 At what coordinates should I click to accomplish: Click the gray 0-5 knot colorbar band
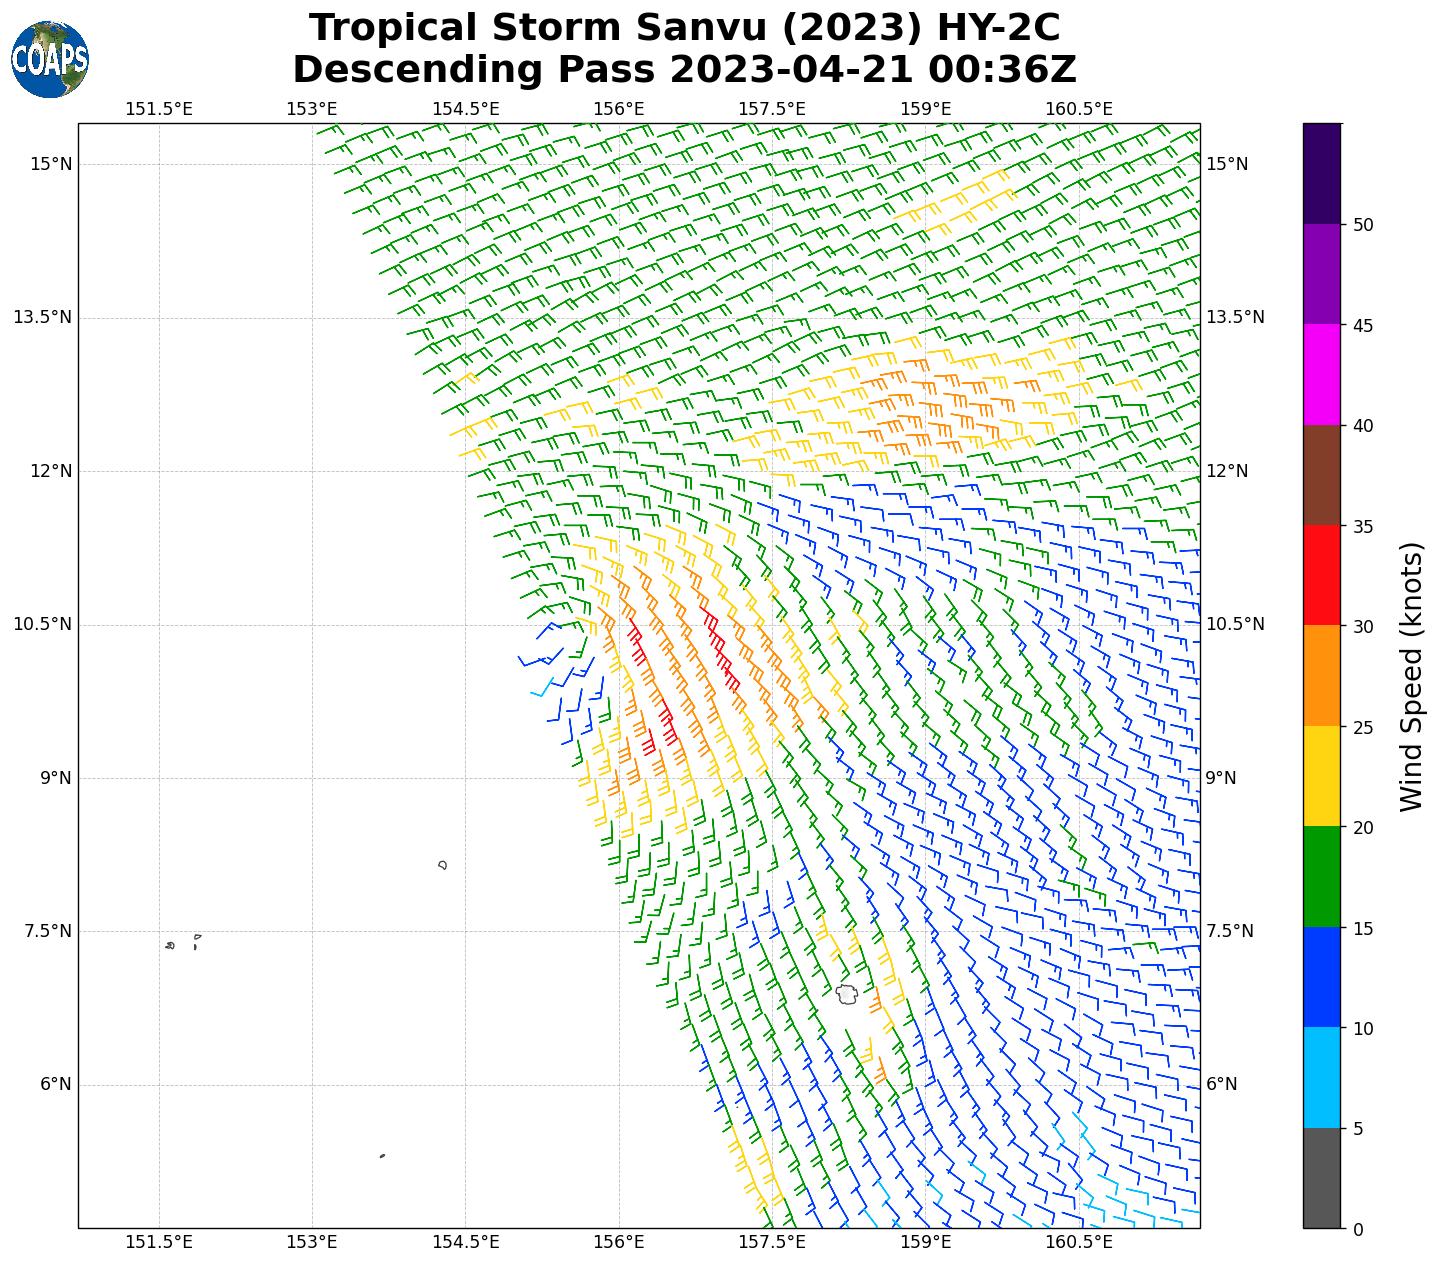tap(1322, 1178)
